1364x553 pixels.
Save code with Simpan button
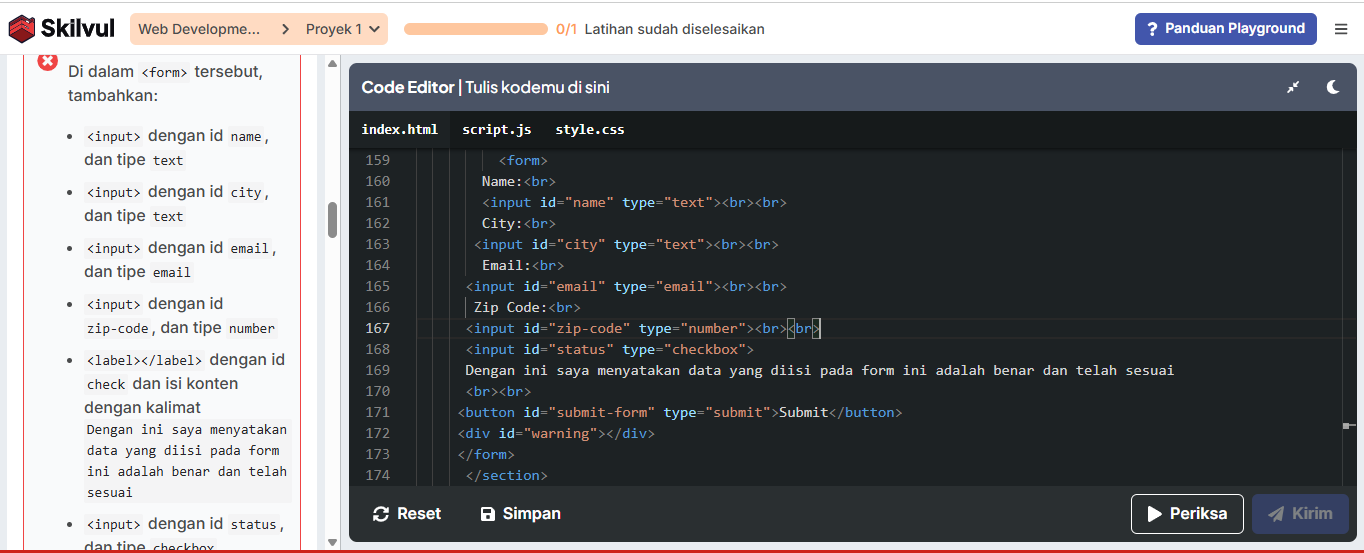point(520,514)
